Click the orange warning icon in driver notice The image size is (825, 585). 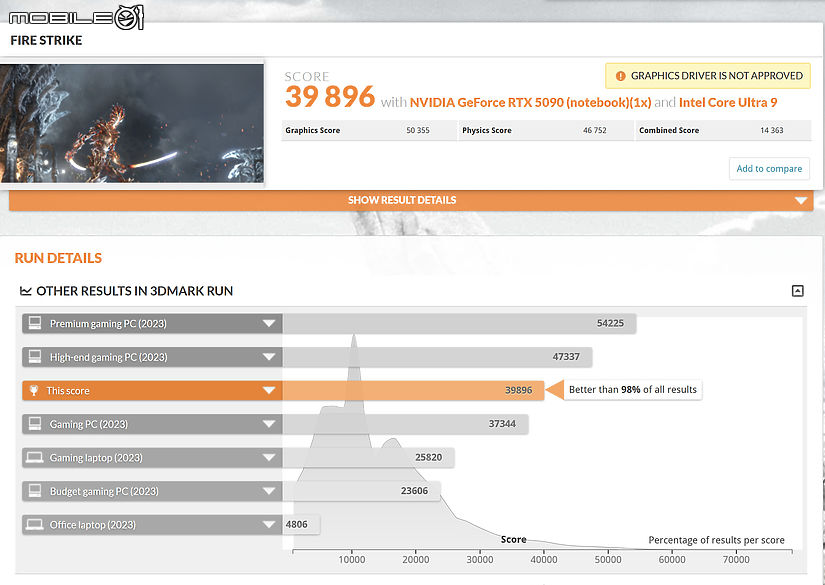click(x=620, y=76)
